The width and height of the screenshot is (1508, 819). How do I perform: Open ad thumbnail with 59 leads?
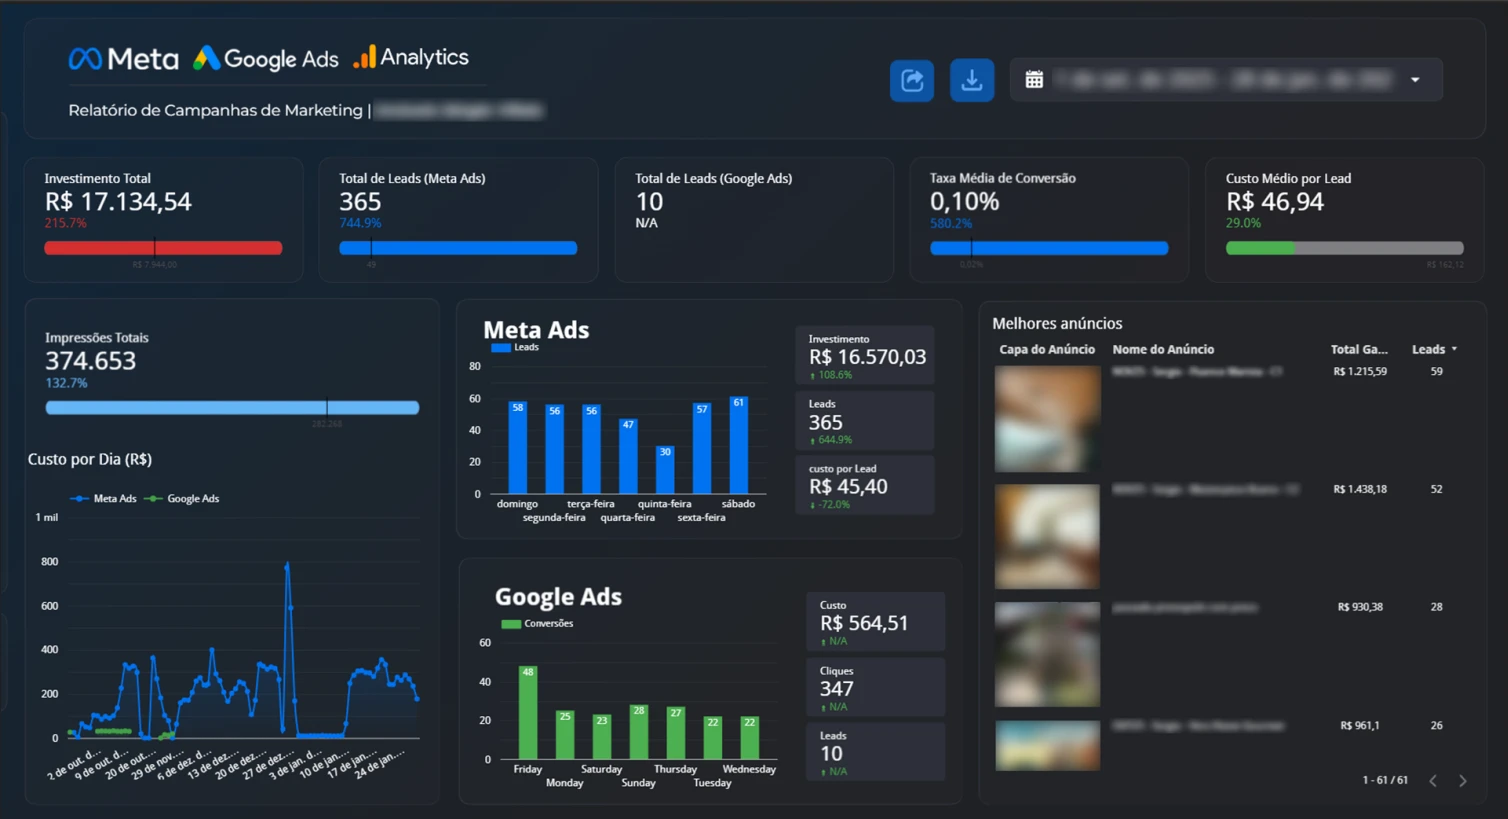(x=1047, y=419)
